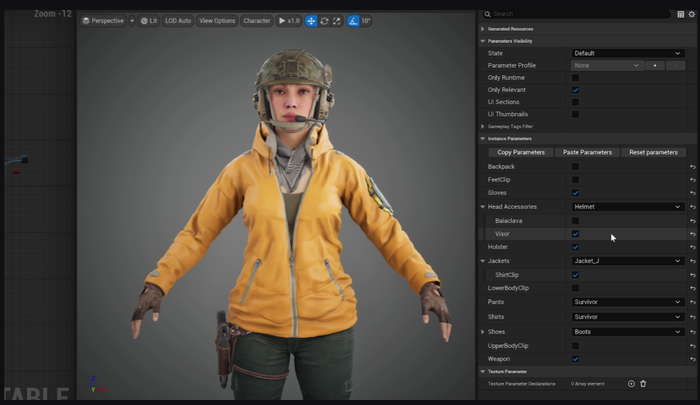
Task: Uncheck the Visor checkbox
Action: 575,233
